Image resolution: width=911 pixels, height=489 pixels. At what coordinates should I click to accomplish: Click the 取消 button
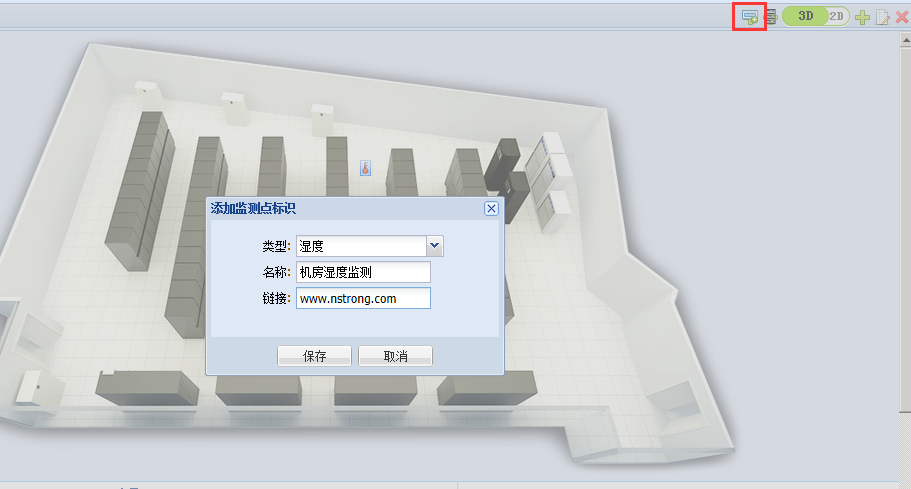coord(395,356)
